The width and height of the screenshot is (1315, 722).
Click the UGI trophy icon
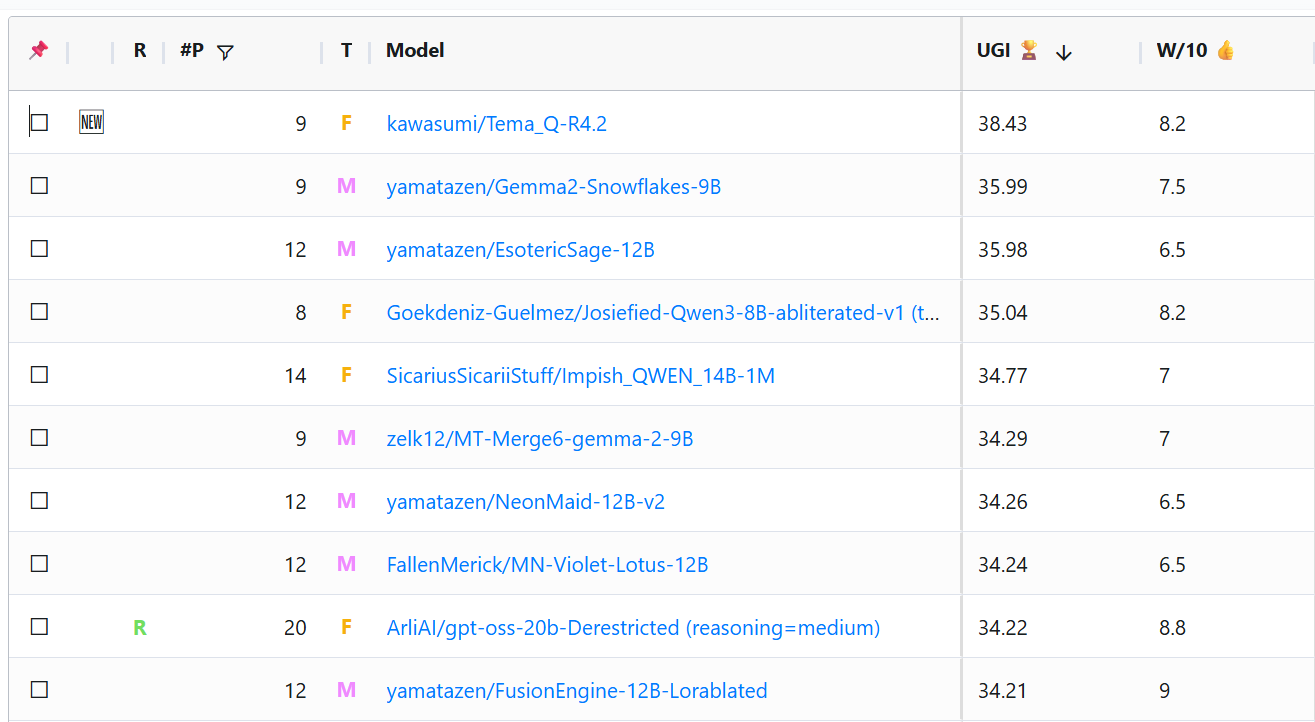pyautogui.click(x=1029, y=51)
